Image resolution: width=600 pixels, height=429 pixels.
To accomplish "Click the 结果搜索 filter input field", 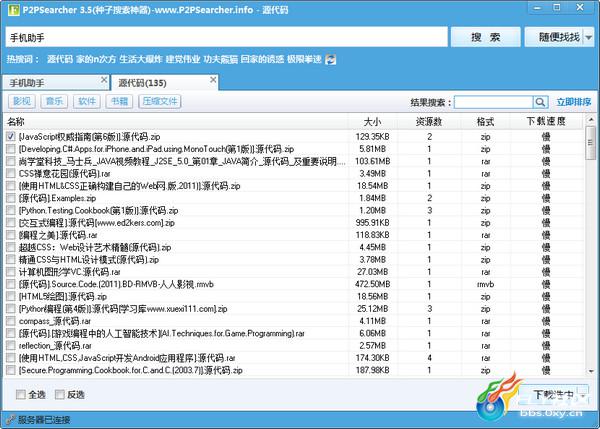I will (x=494, y=102).
